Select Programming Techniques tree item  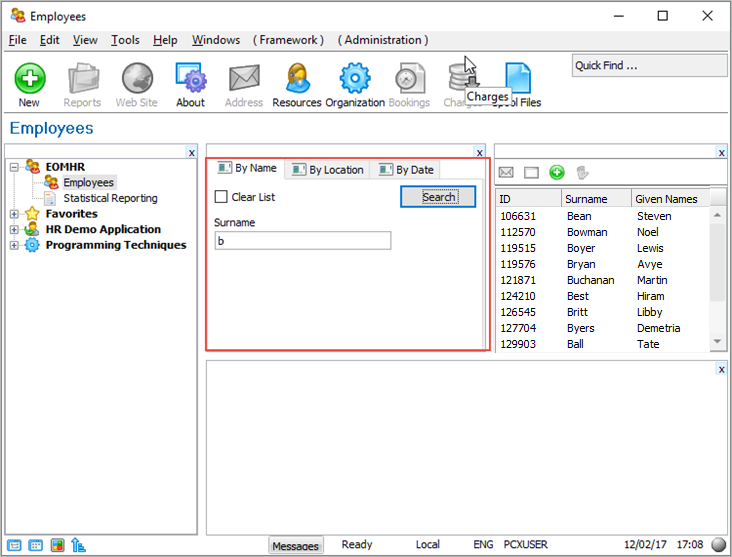point(116,245)
